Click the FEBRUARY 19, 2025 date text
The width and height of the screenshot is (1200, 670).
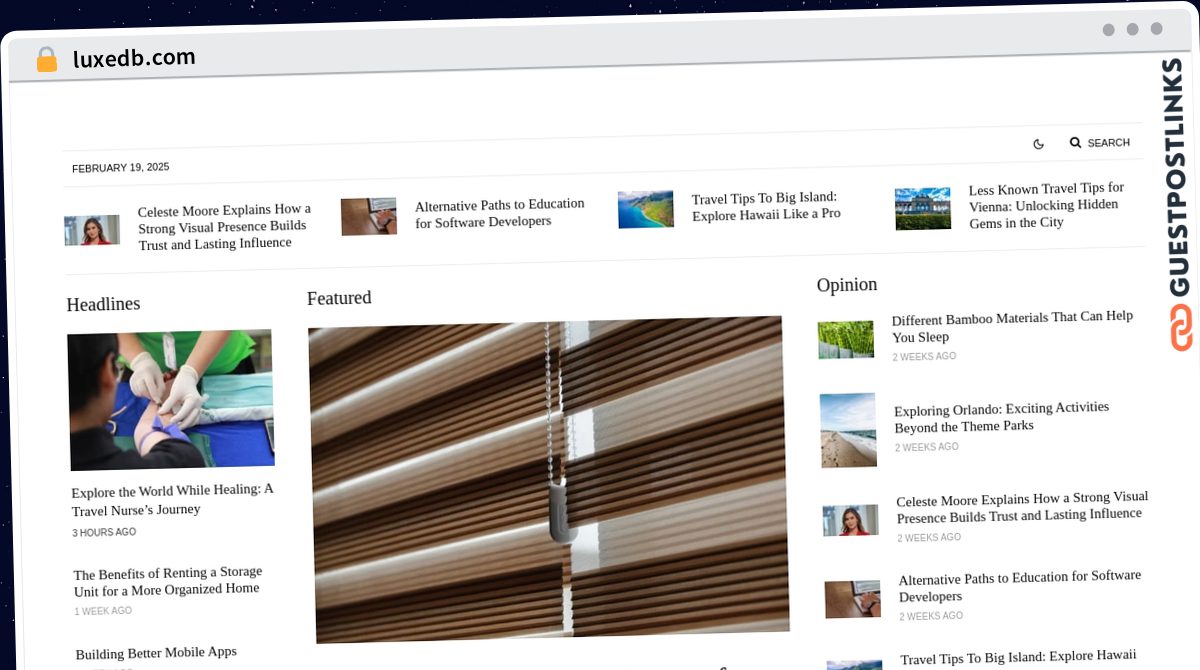point(121,168)
